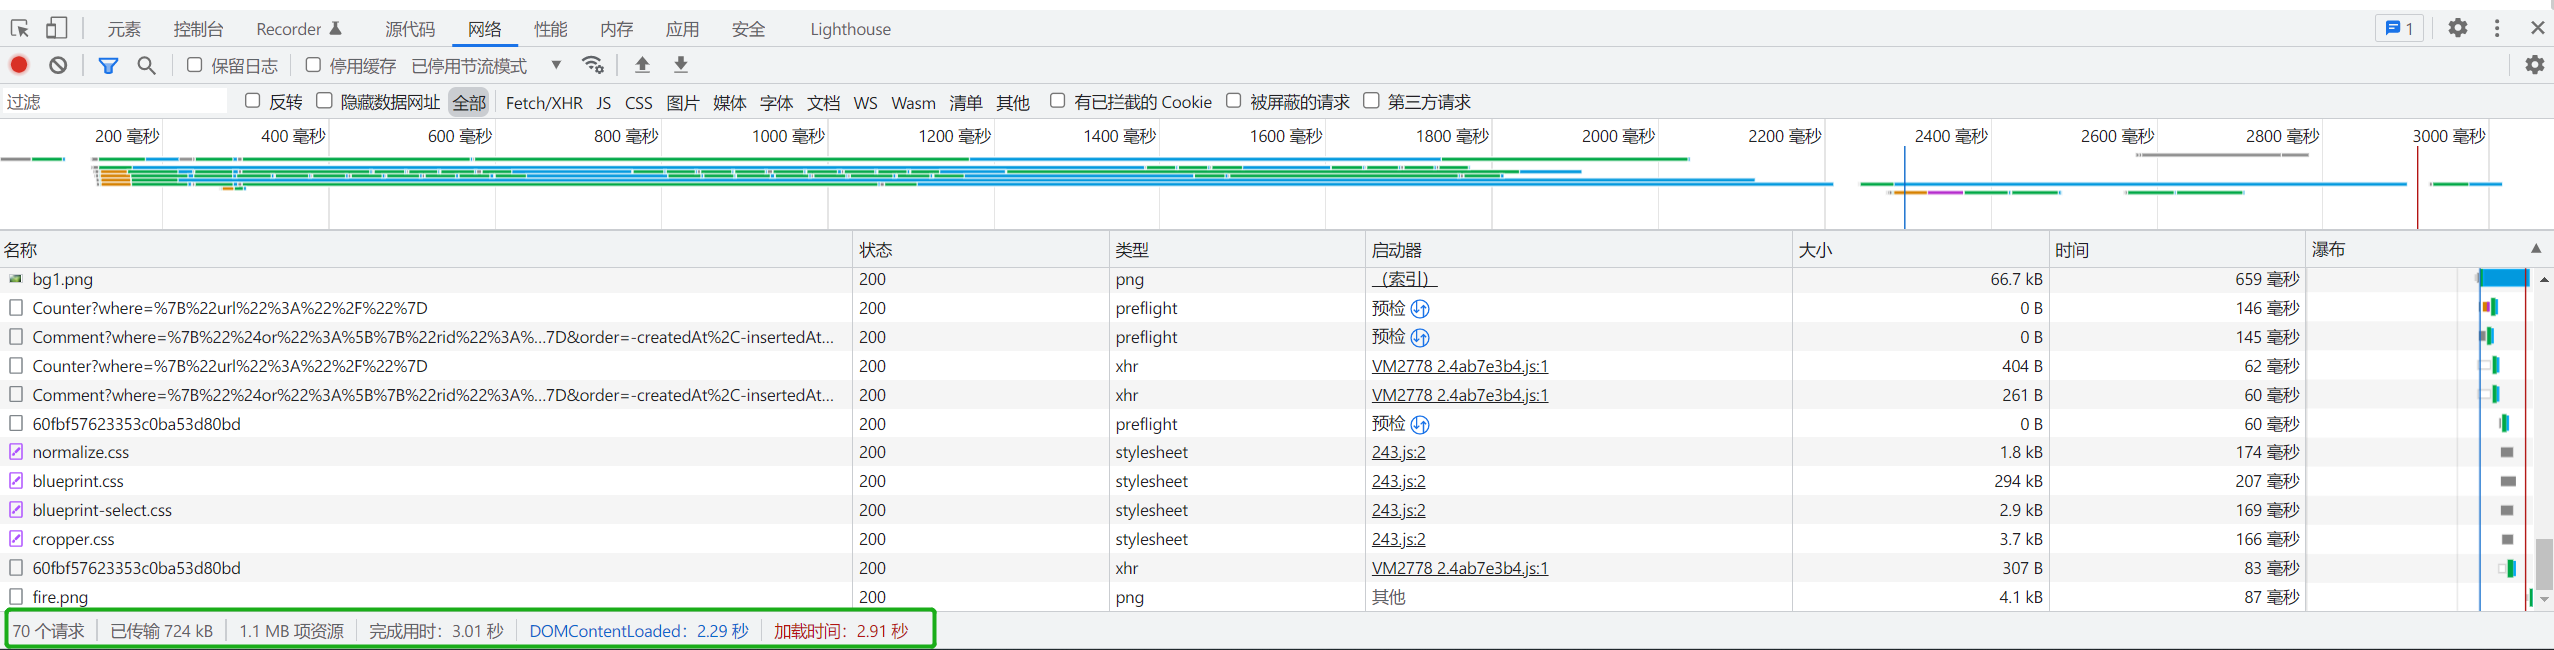This screenshot has height=650, width=2554.
Task: Click the bg1.png image file icon
Action: click(x=15, y=279)
